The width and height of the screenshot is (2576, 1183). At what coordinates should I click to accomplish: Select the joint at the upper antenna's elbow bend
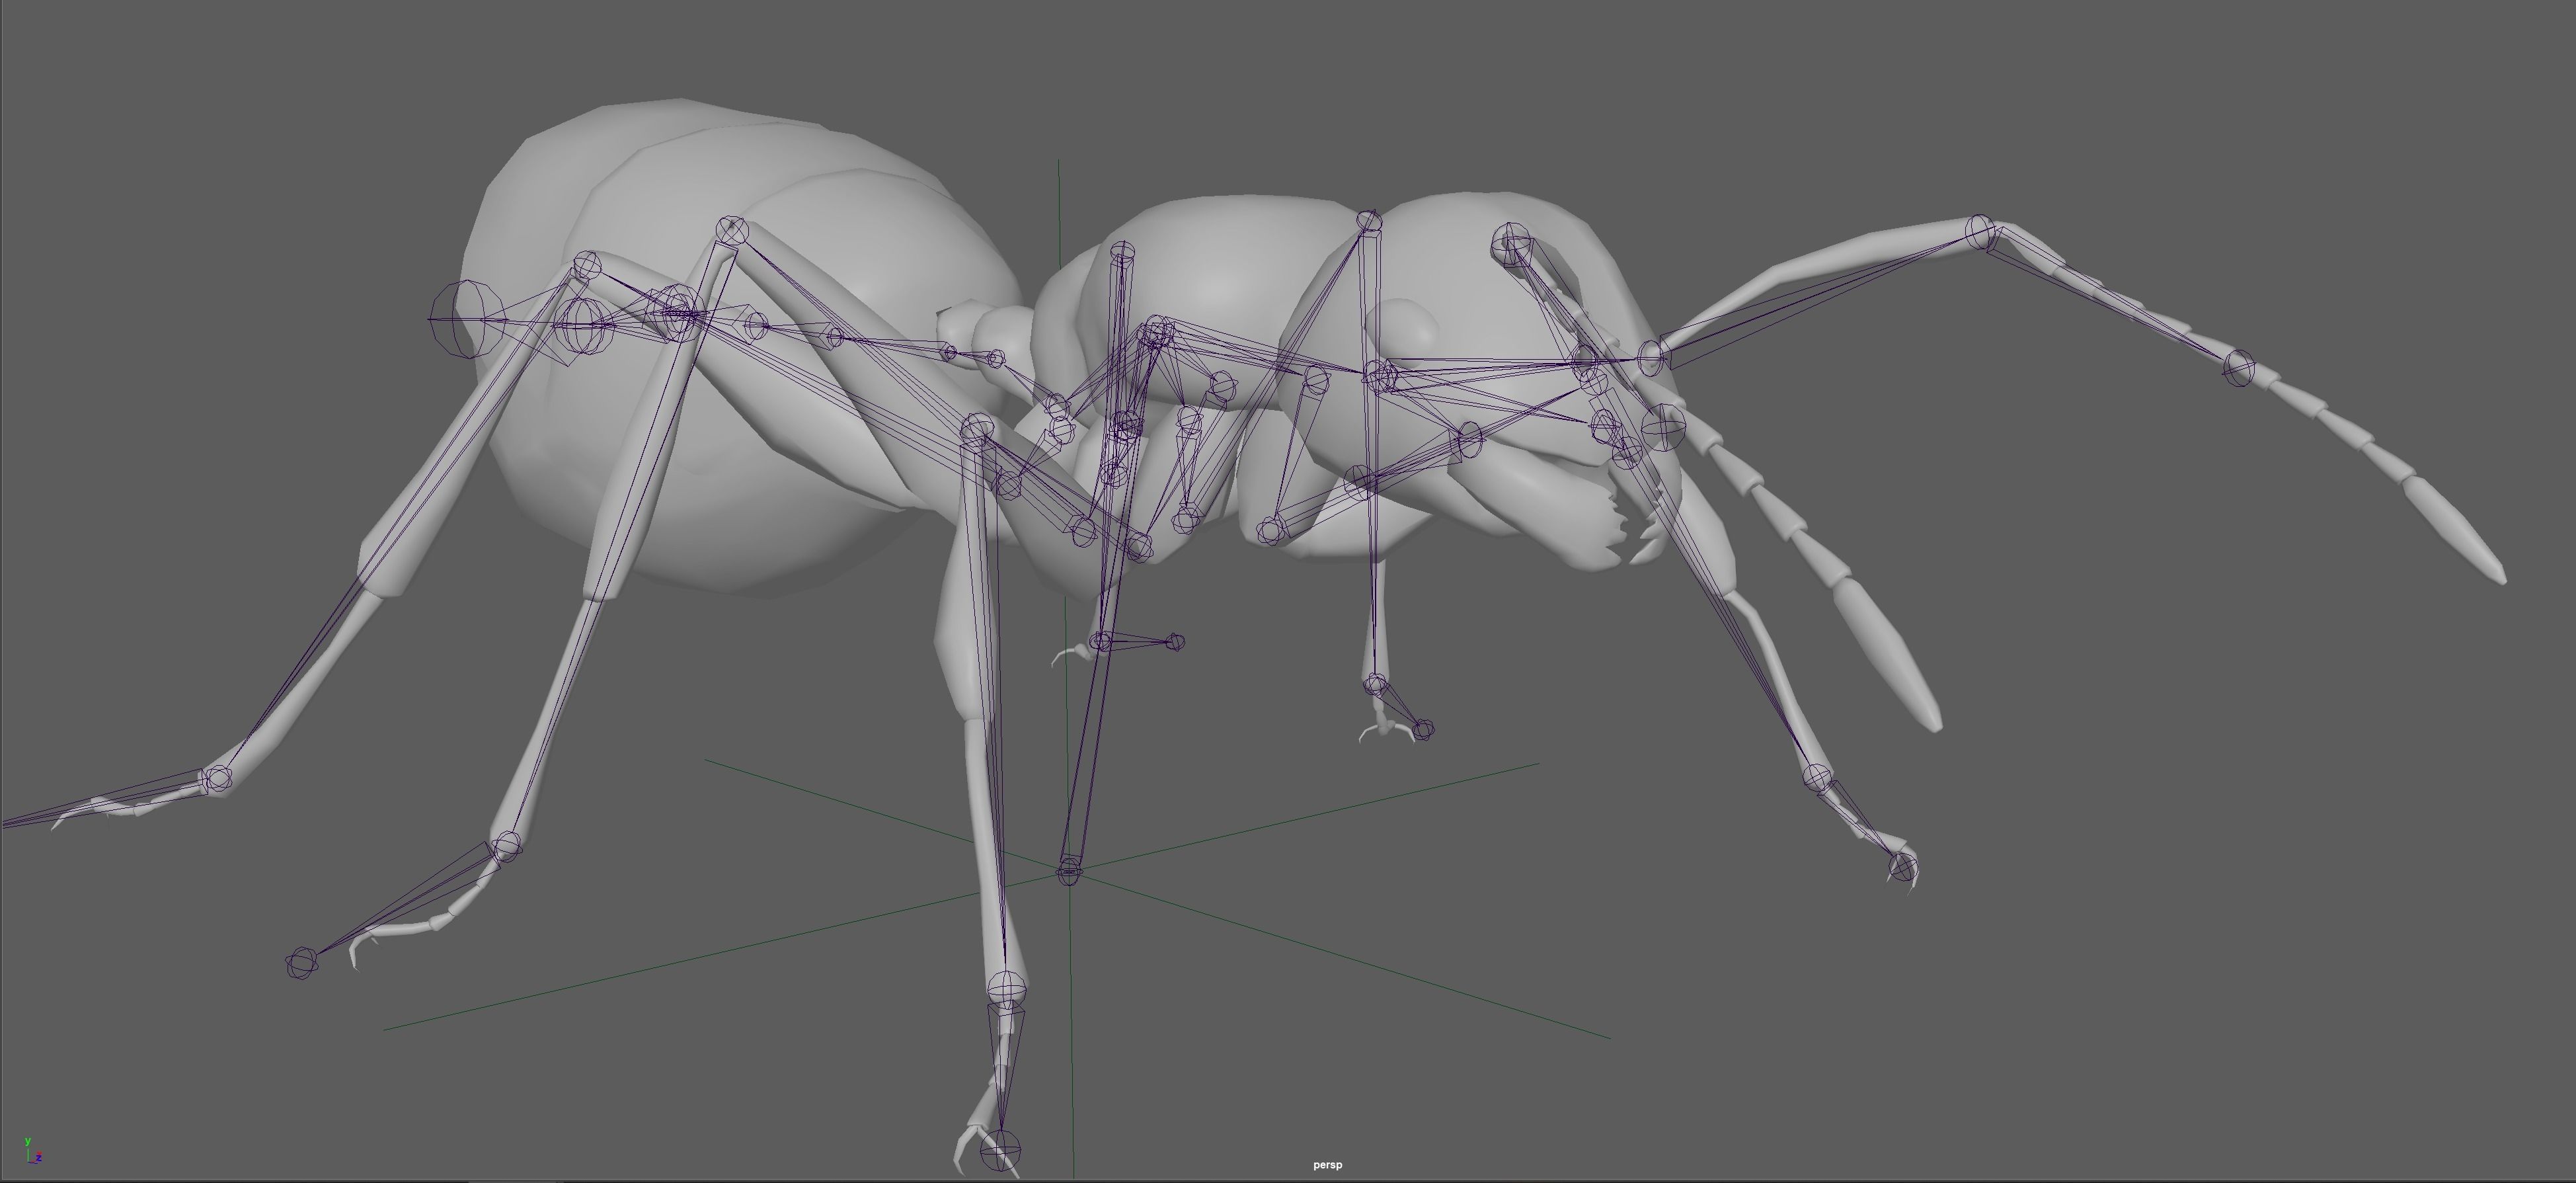[x=1980, y=233]
